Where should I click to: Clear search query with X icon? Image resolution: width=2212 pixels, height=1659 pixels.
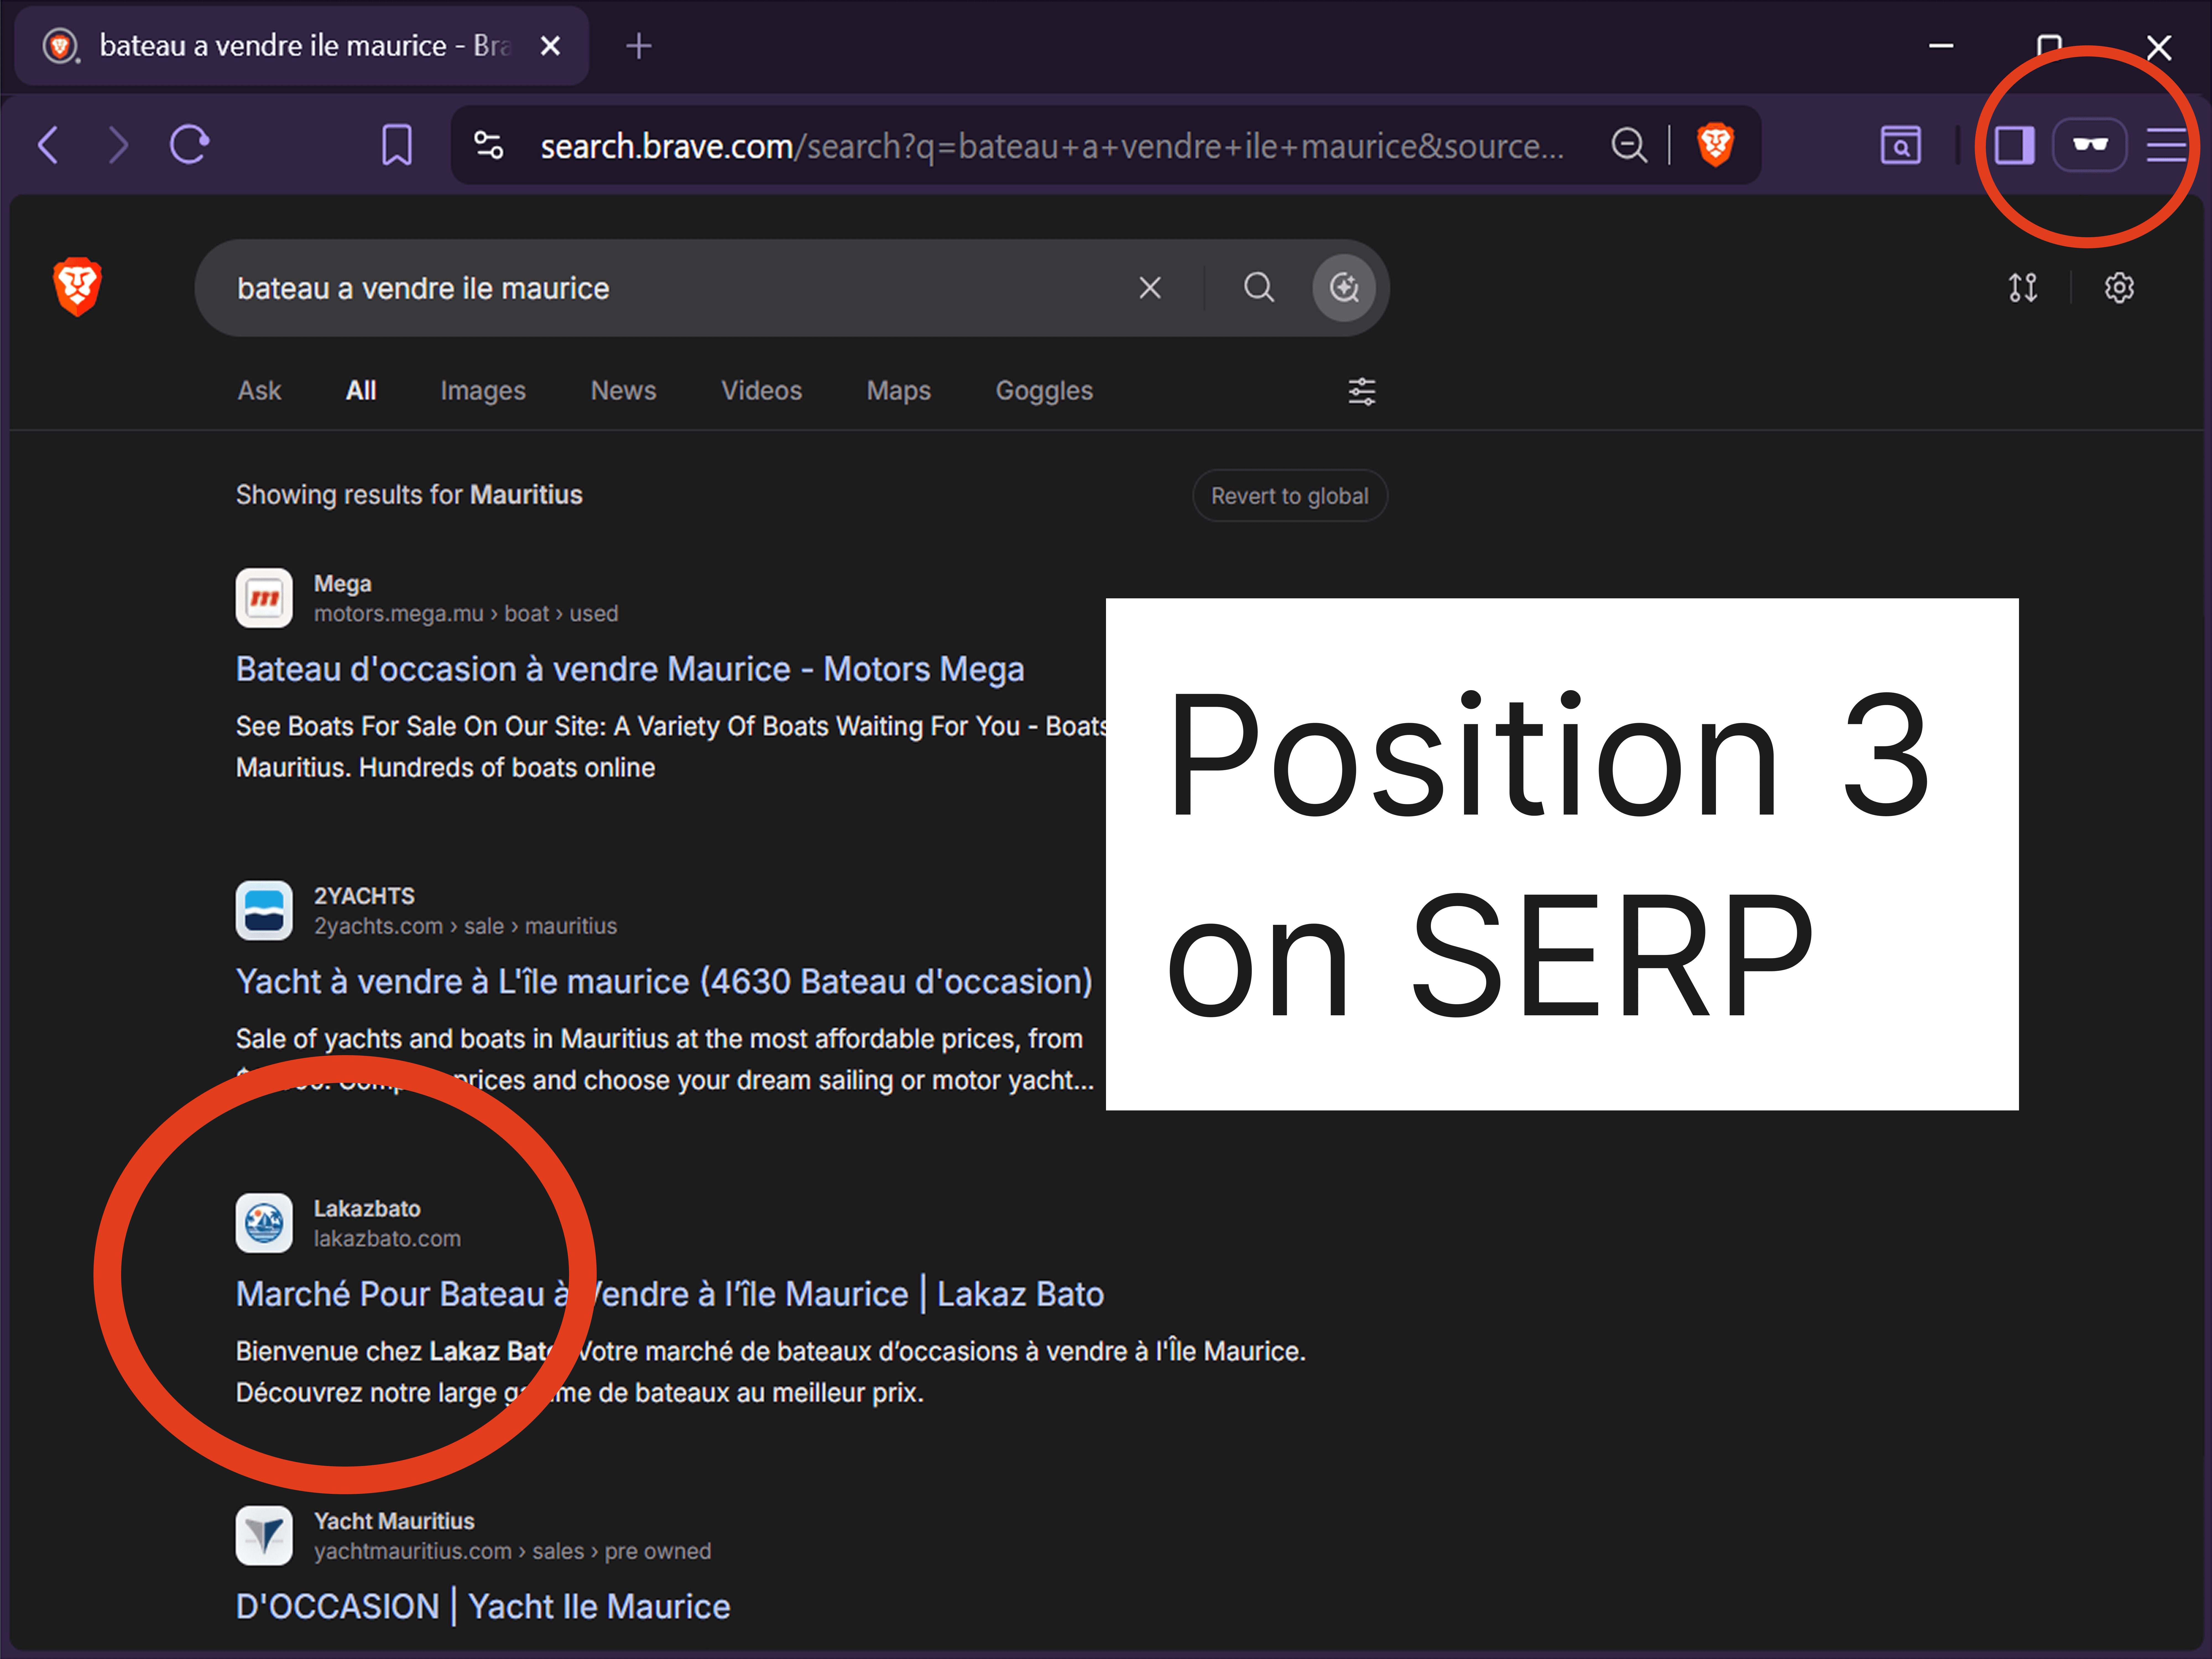click(x=1150, y=288)
